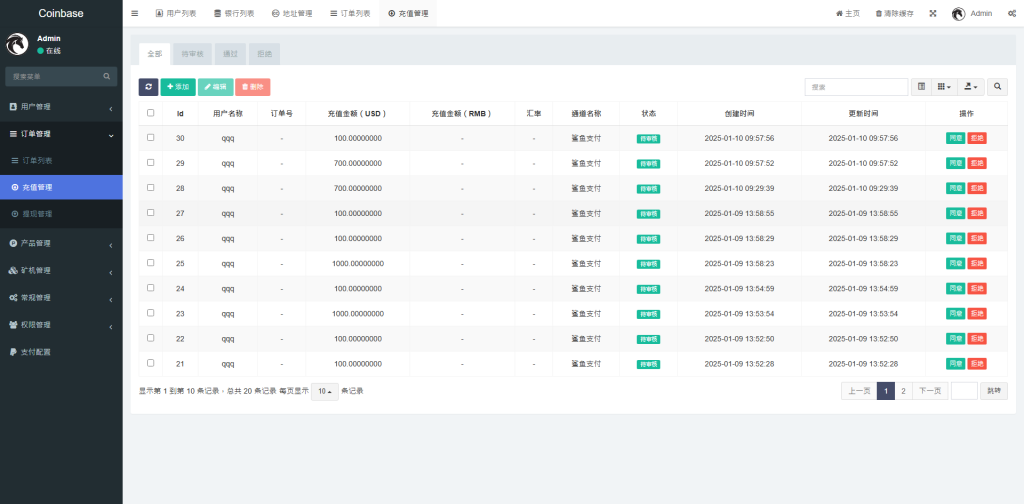Click the green 添加 button
This screenshot has width=1024, height=504.
click(178, 87)
